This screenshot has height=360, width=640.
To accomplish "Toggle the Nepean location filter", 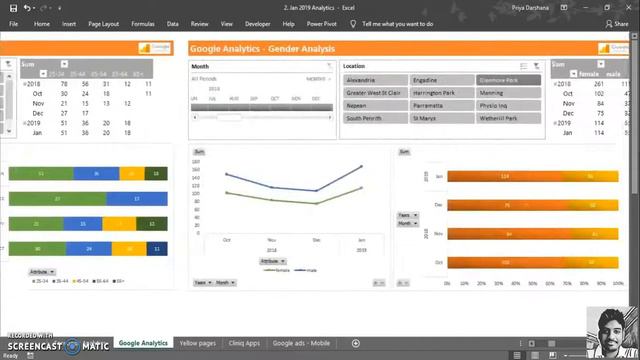I will 376,105.
